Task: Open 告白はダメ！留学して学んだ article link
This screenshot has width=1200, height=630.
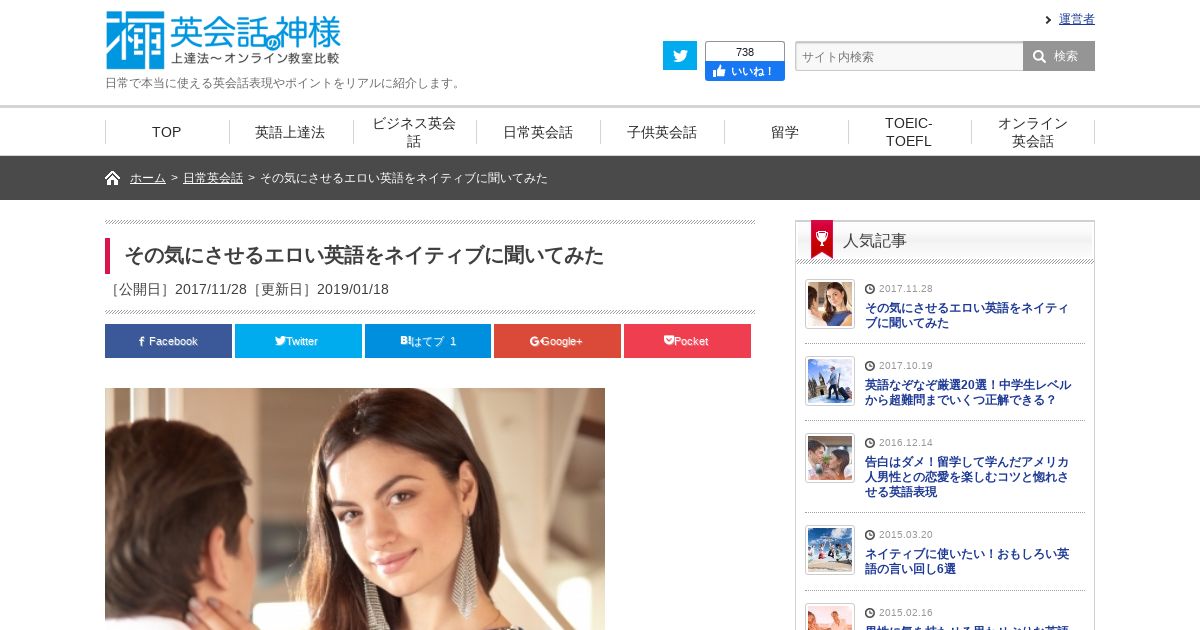Action: coord(967,477)
